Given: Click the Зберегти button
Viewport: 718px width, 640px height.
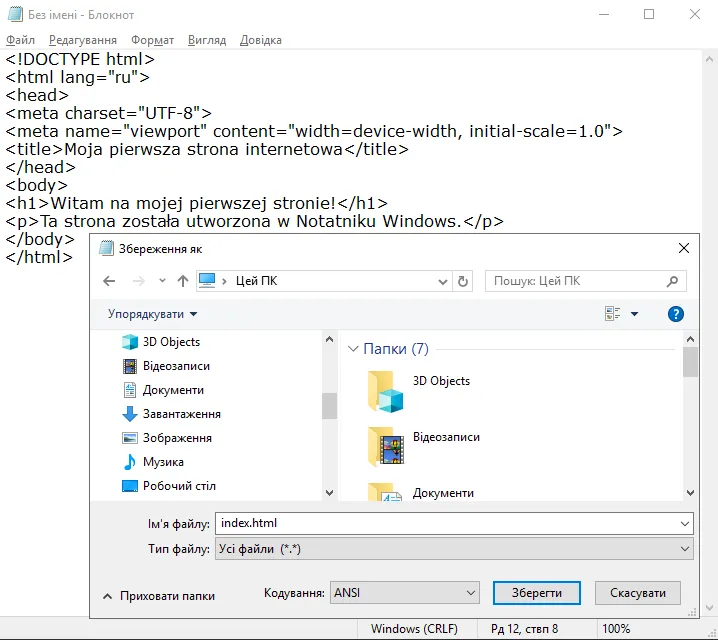Looking at the screenshot, I should point(536,593).
